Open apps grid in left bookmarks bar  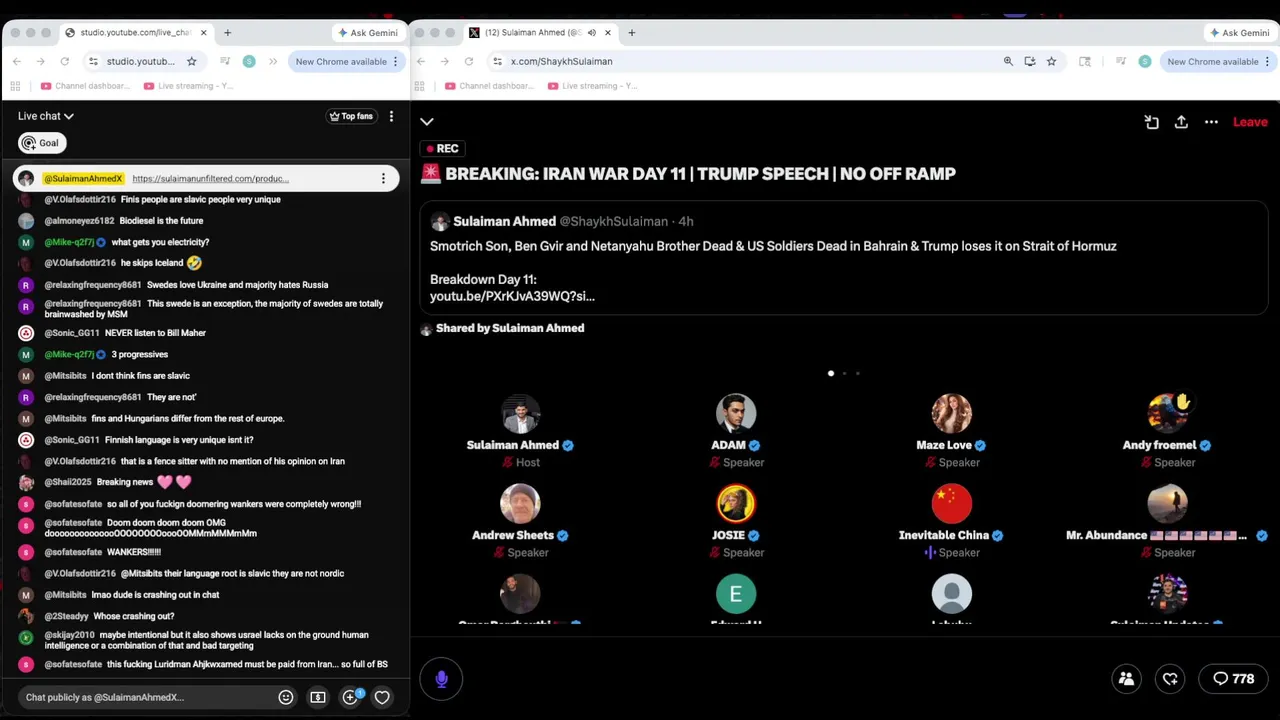point(15,86)
